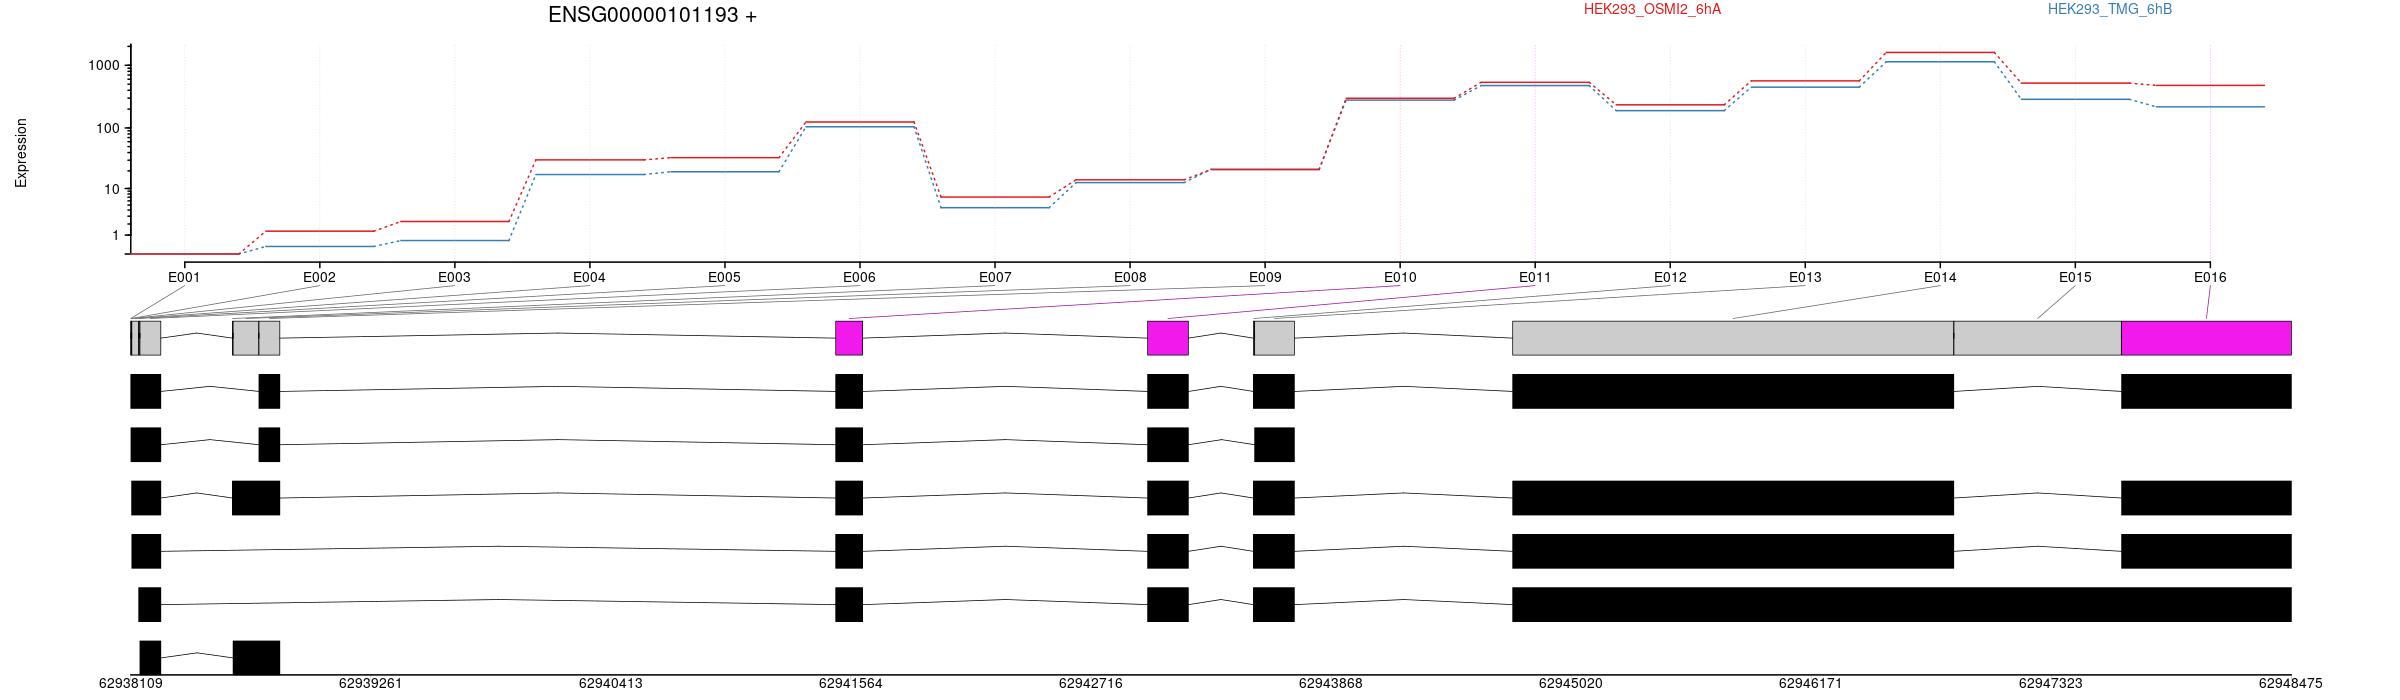
Task: Select the HEK293_TMG_6hB legend label
Action: coord(2110,9)
